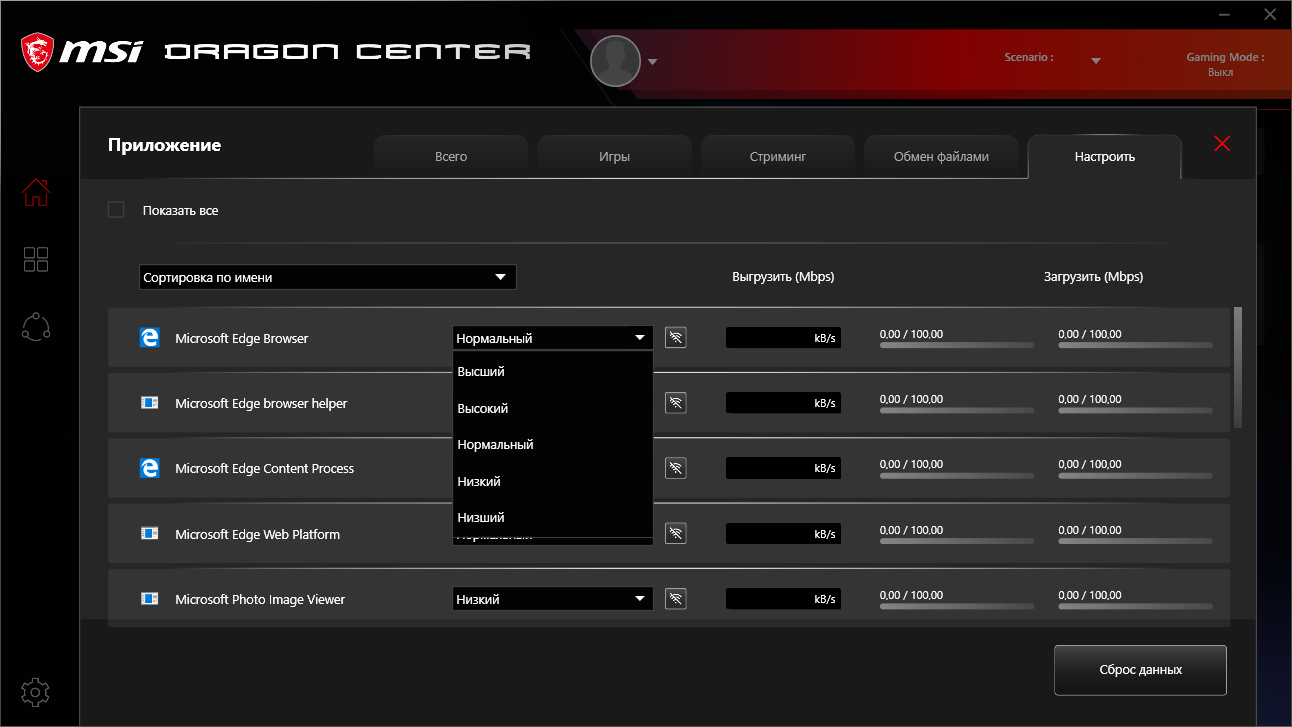The image size is (1292, 727).
Task: Click the Microsoft Edge Web Platform app icon
Action: pos(150,534)
